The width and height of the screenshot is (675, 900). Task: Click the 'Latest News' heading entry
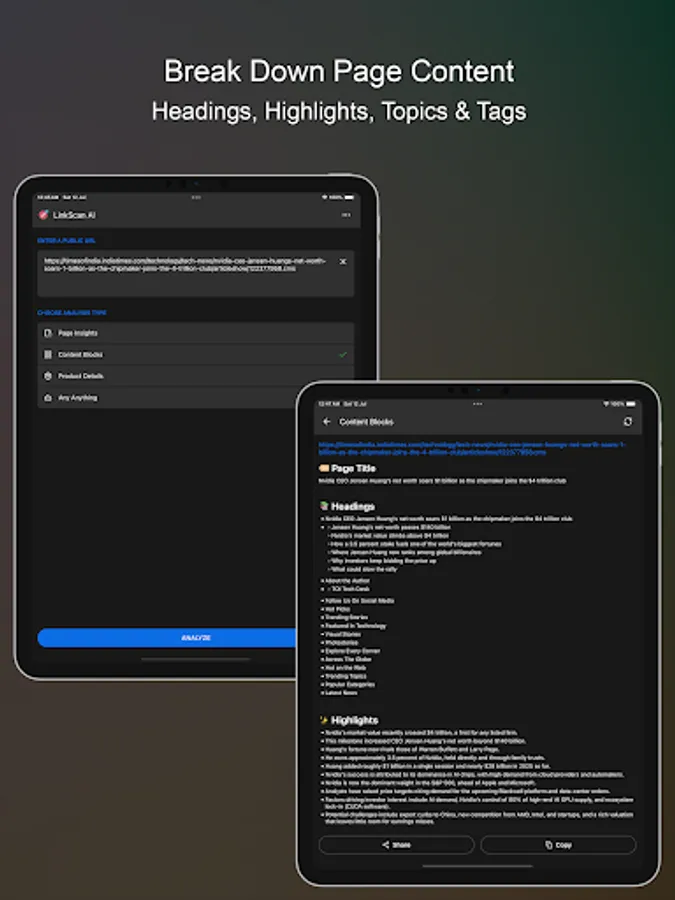point(342,693)
